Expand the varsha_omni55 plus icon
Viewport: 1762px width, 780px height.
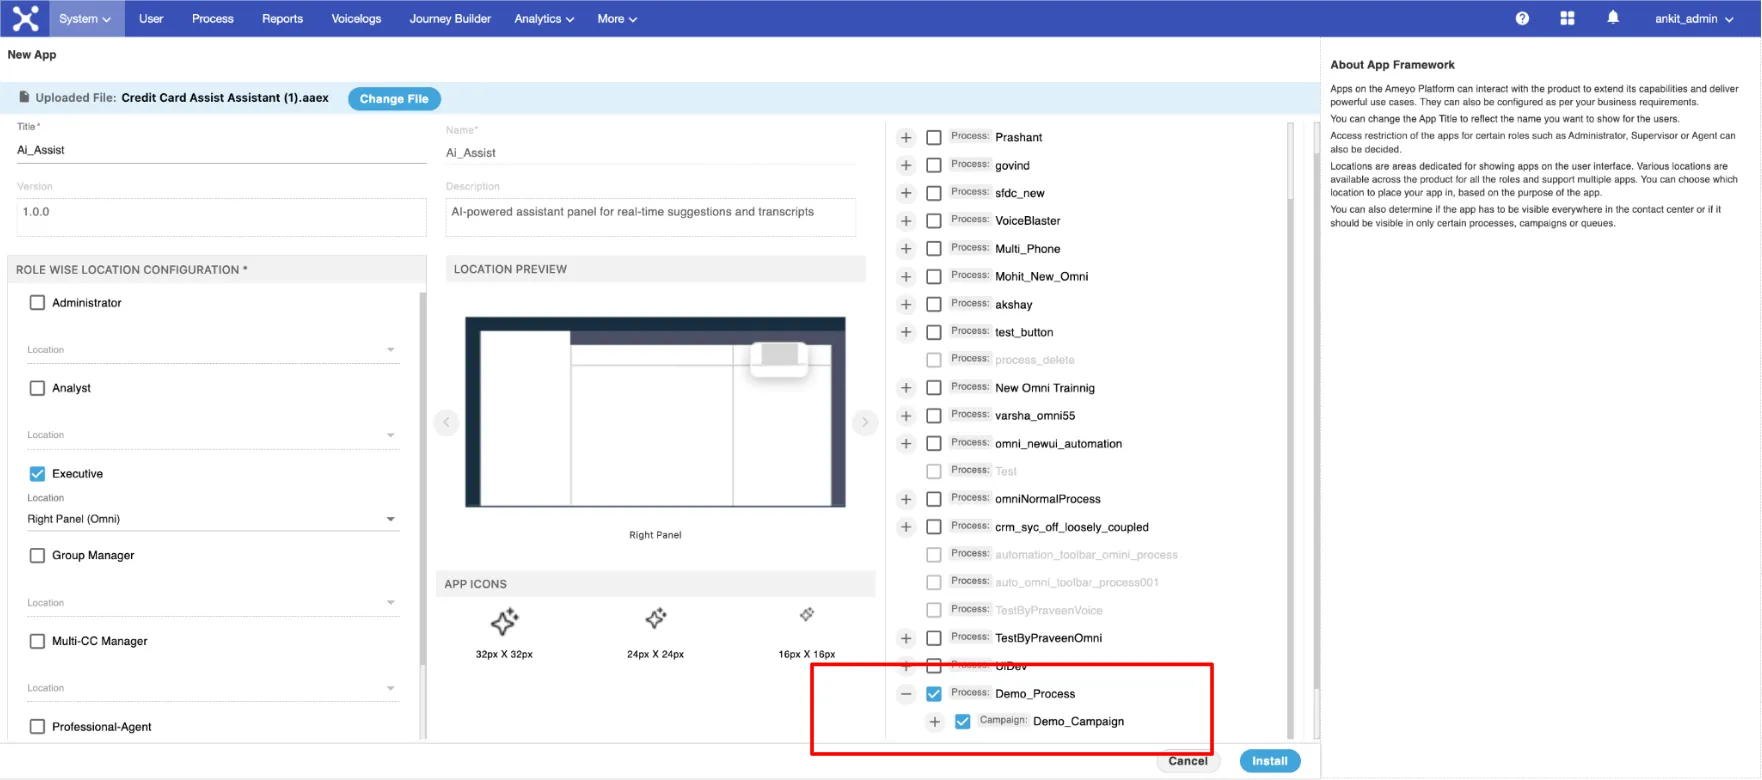click(906, 416)
